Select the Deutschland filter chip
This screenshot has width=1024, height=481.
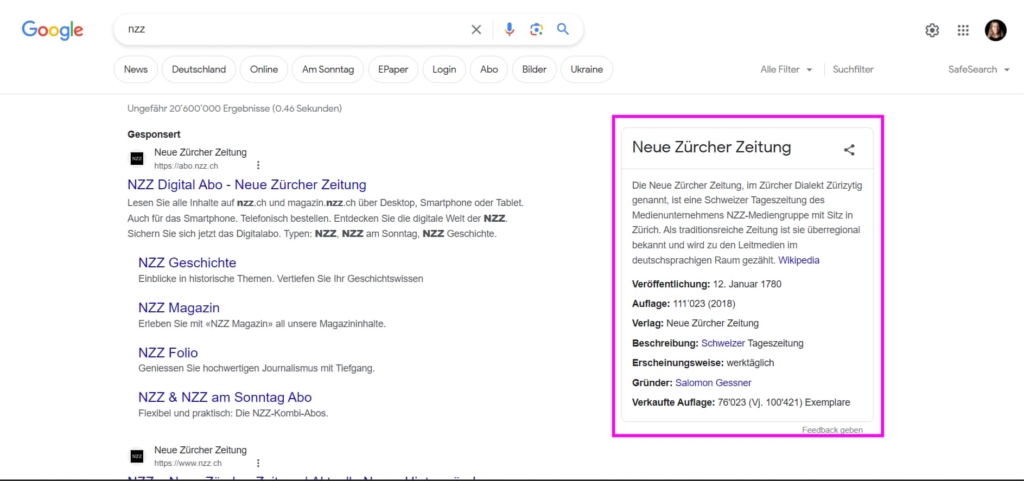click(x=199, y=69)
